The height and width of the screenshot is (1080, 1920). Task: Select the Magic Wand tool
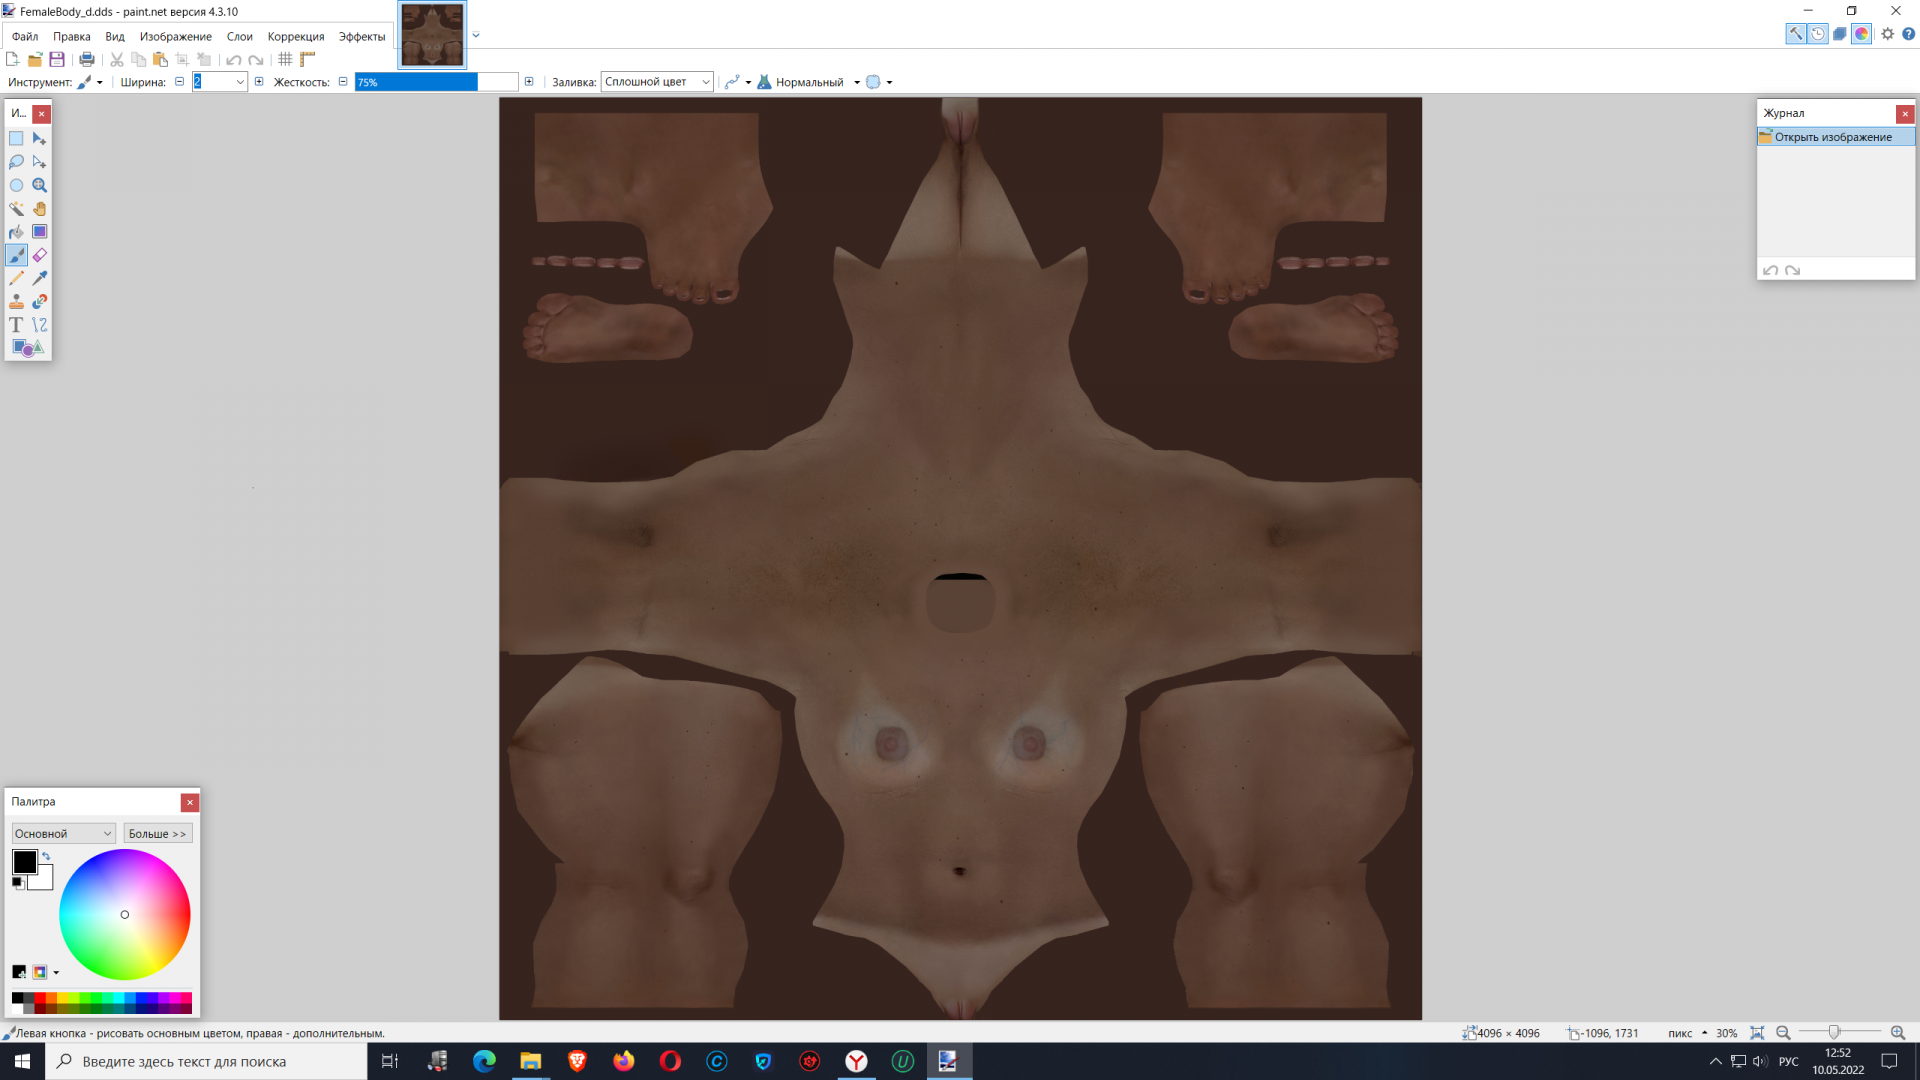pyautogui.click(x=16, y=209)
